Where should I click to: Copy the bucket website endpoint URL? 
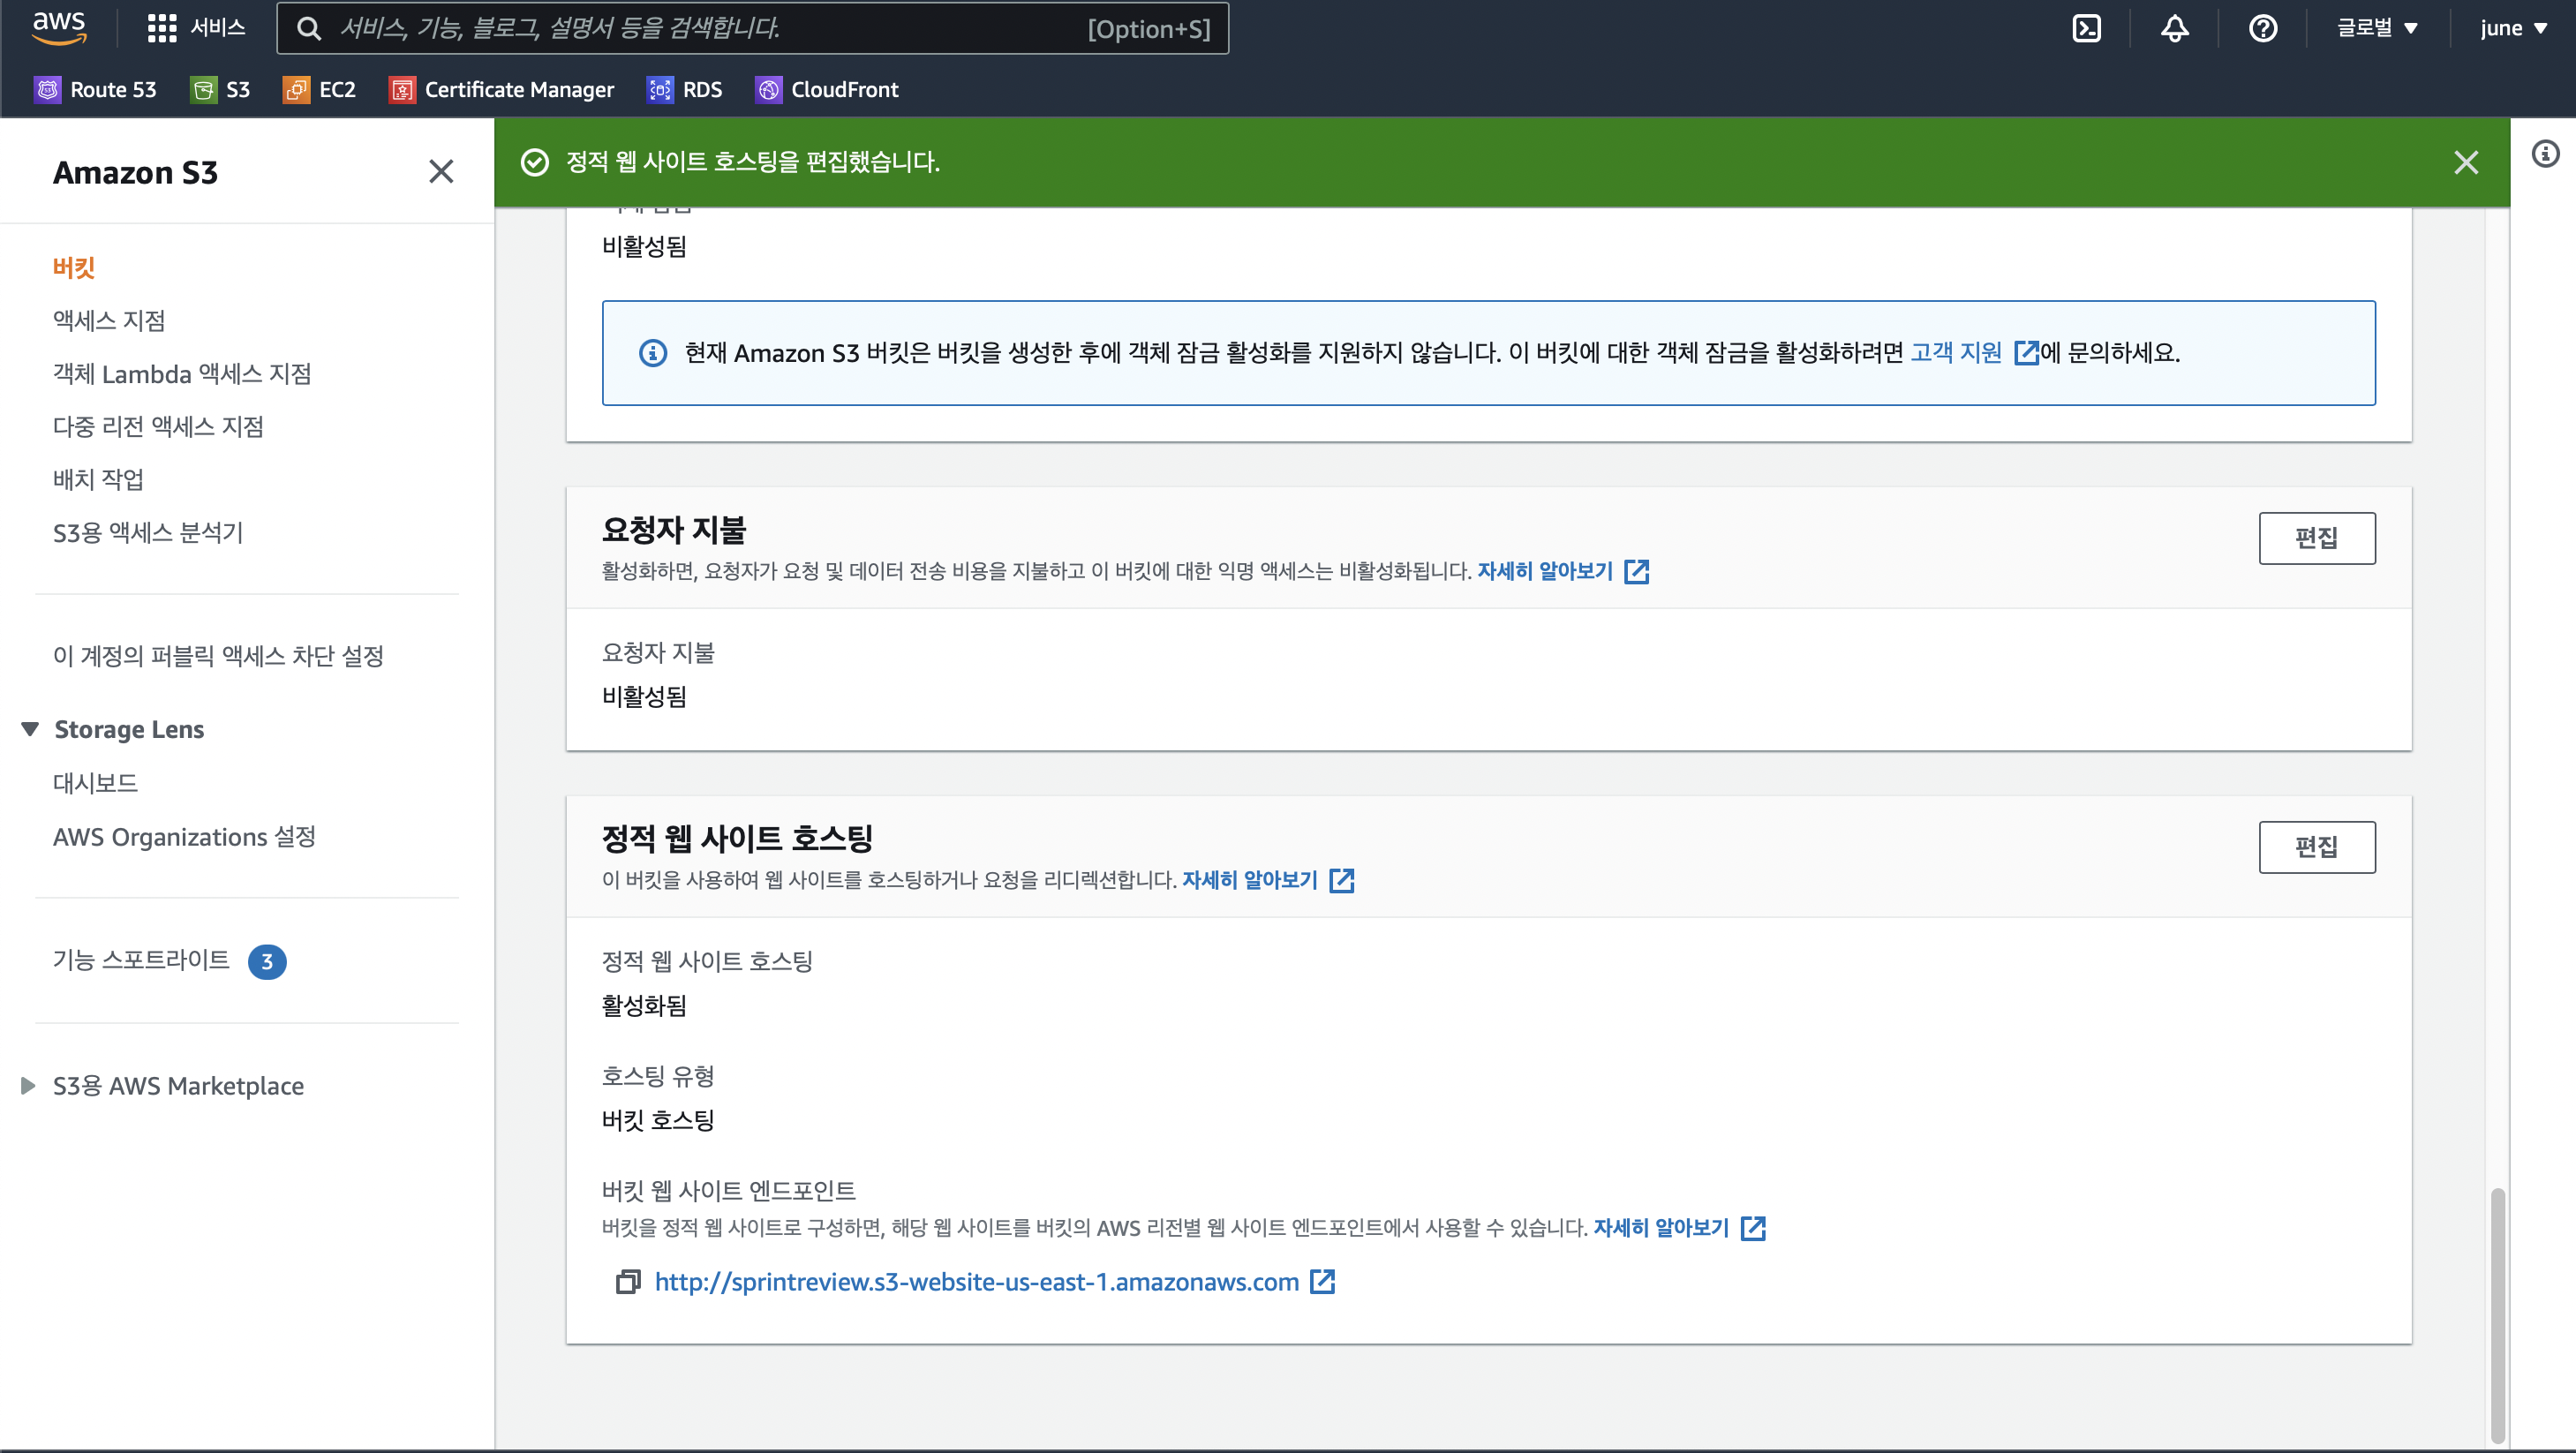628,1282
